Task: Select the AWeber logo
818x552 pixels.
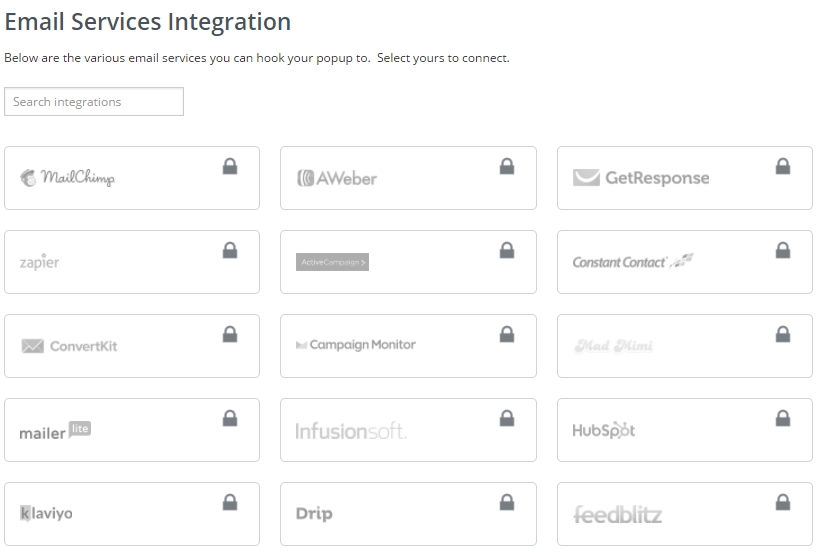Action: 336,178
